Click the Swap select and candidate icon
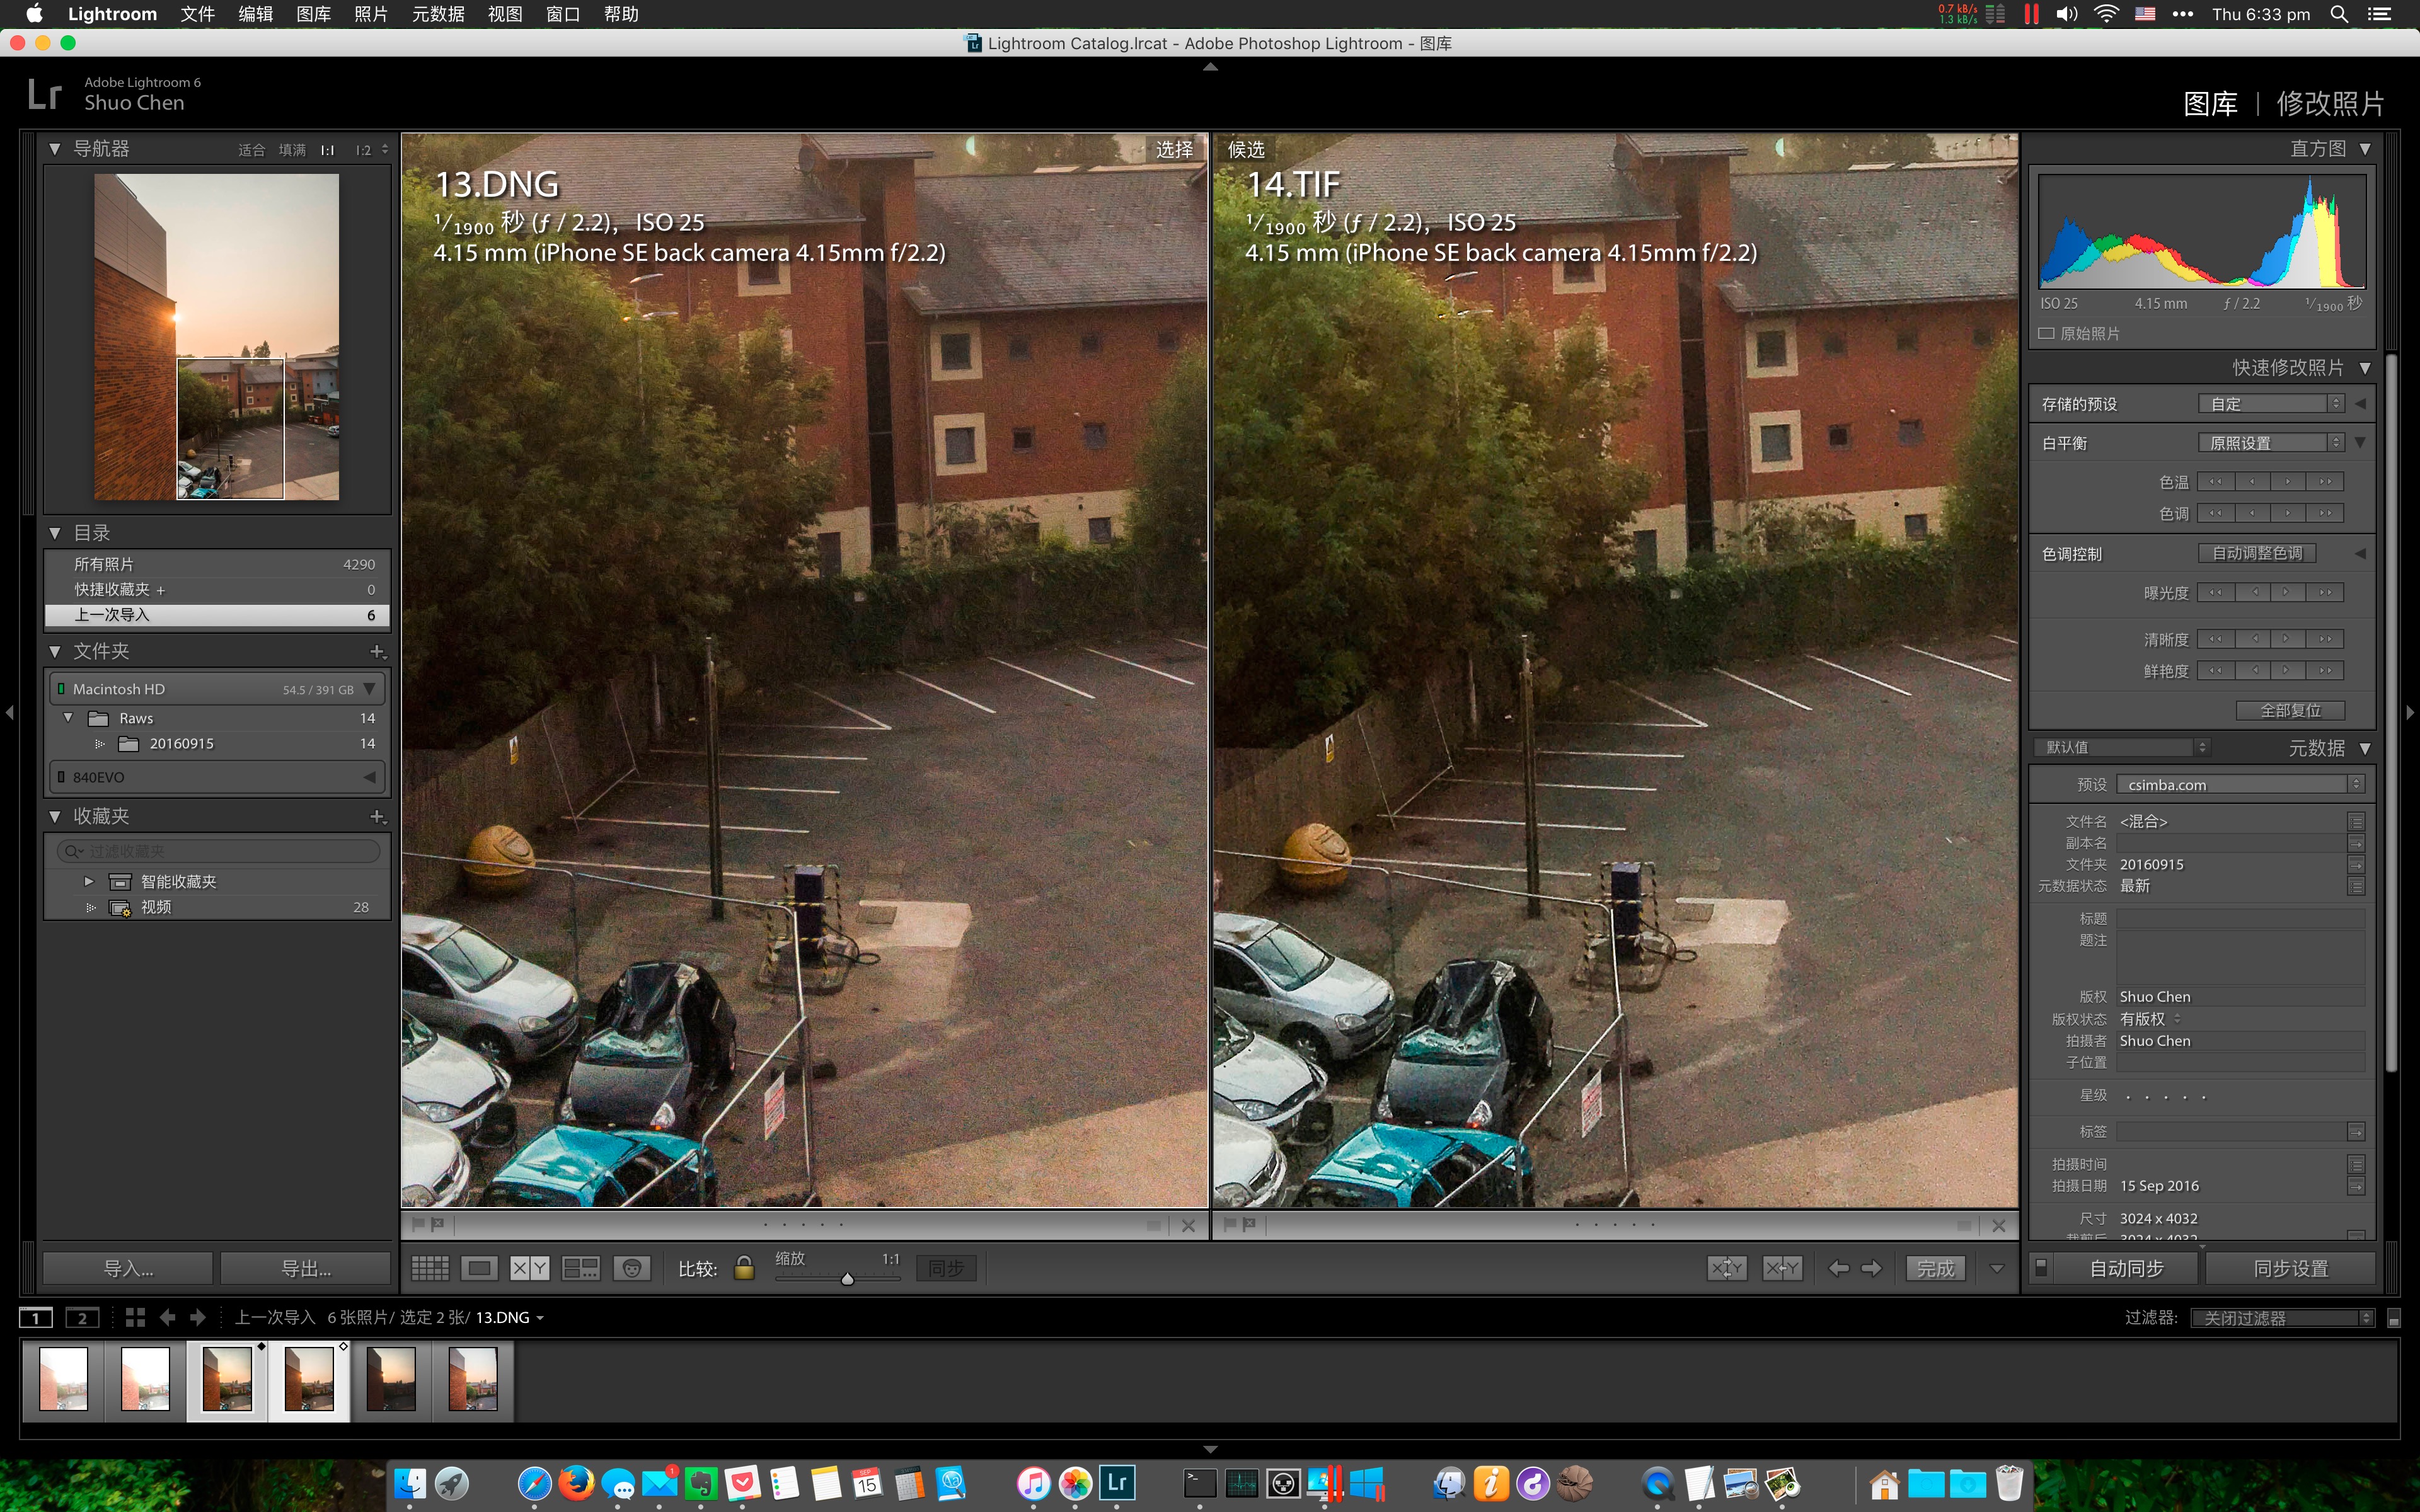Viewport: 2420px width, 1512px height. (x=1727, y=1268)
